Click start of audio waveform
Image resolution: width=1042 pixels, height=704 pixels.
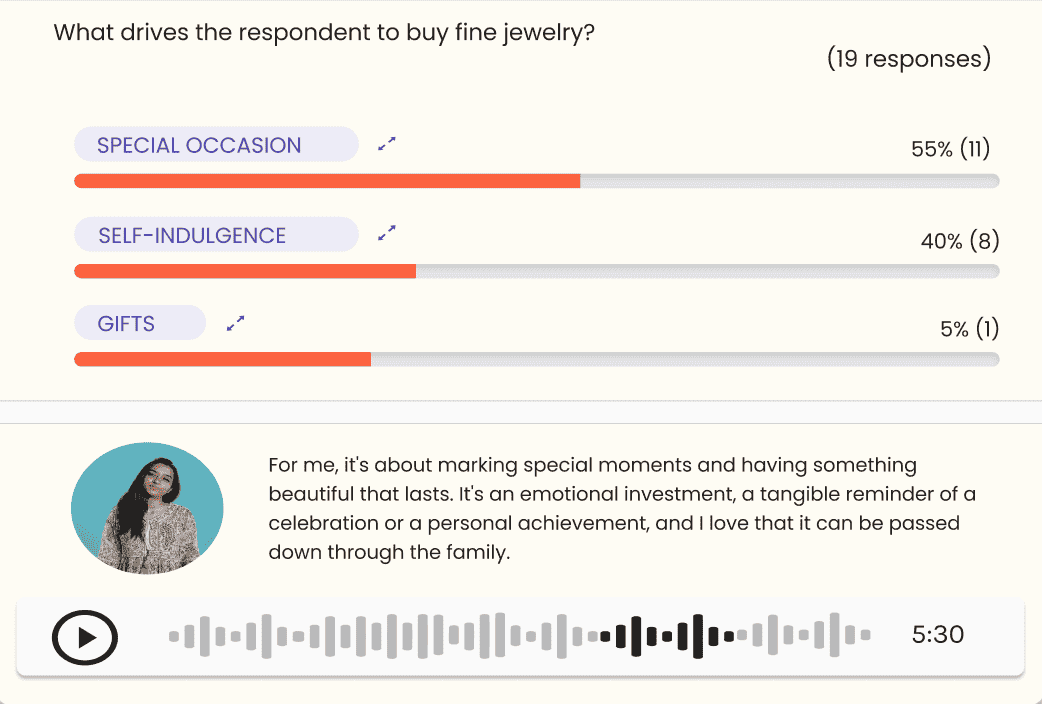pos(175,635)
